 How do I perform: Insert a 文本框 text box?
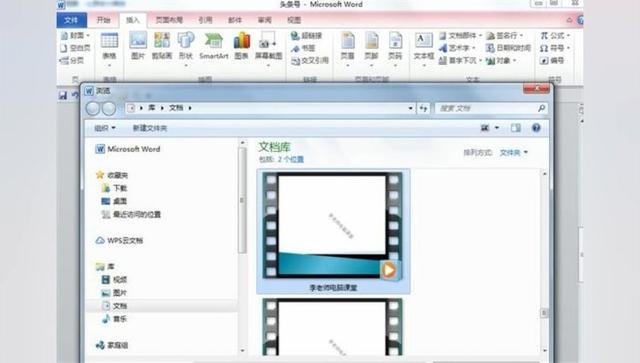pyautogui.click(x=424, y=49)
